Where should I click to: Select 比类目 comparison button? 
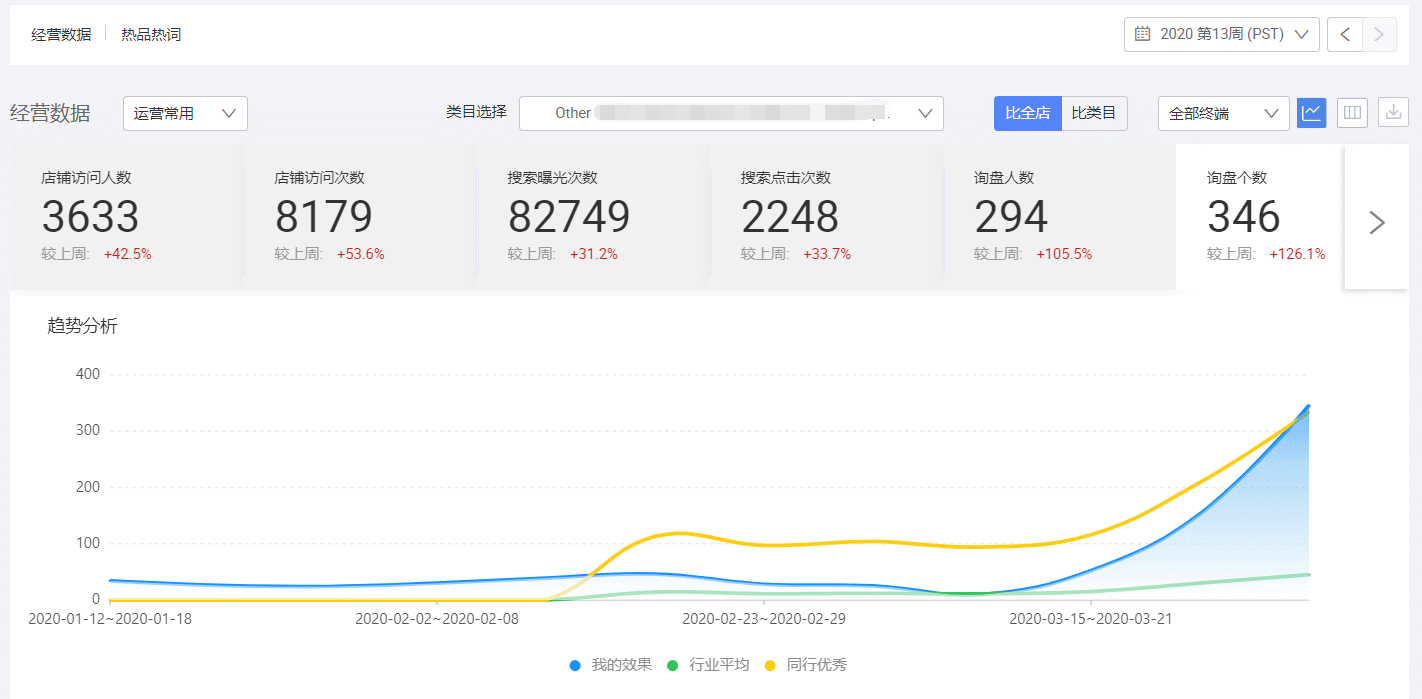[1093, 113]
